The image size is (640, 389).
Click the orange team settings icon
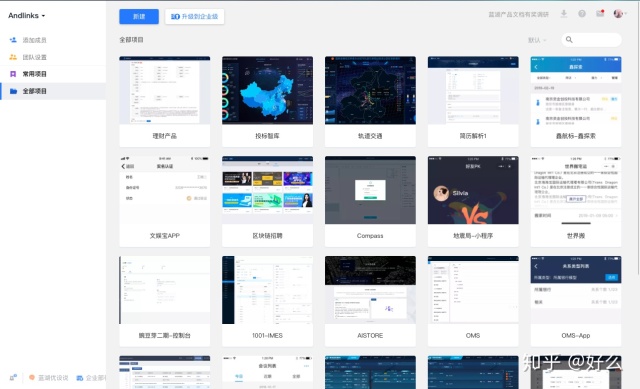[x=13, y=57]
